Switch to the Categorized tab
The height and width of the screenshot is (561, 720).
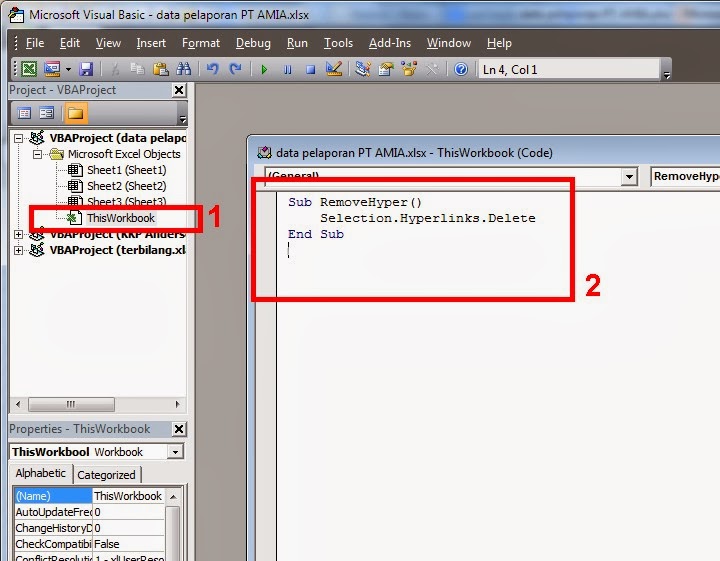pyautogui.click(x=106, y=475)
